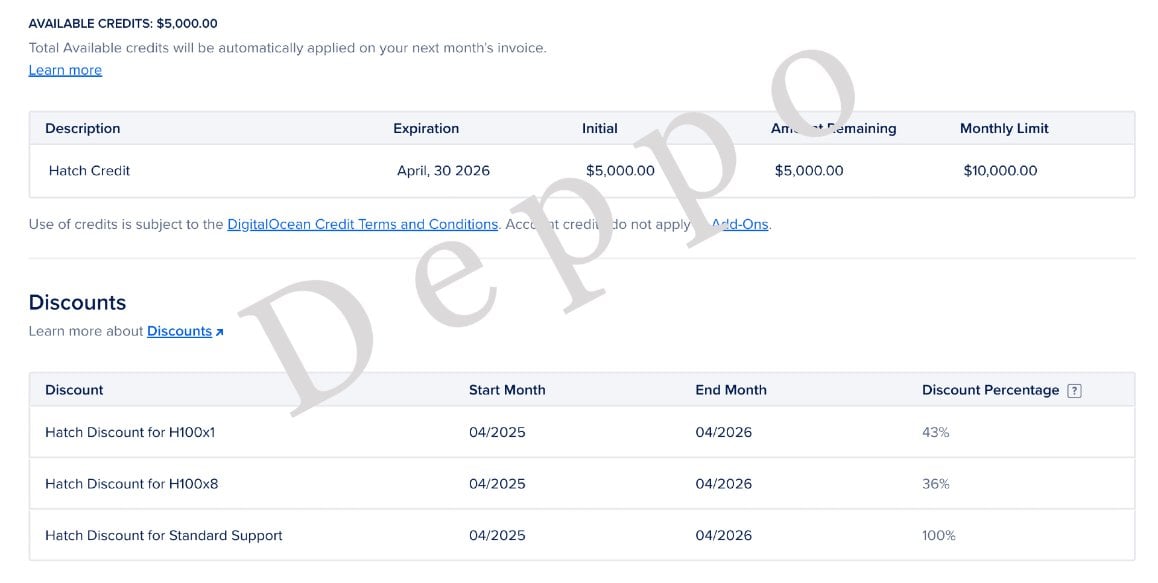Click the April, 30 2026 expiration value

[x=443, y=171]
